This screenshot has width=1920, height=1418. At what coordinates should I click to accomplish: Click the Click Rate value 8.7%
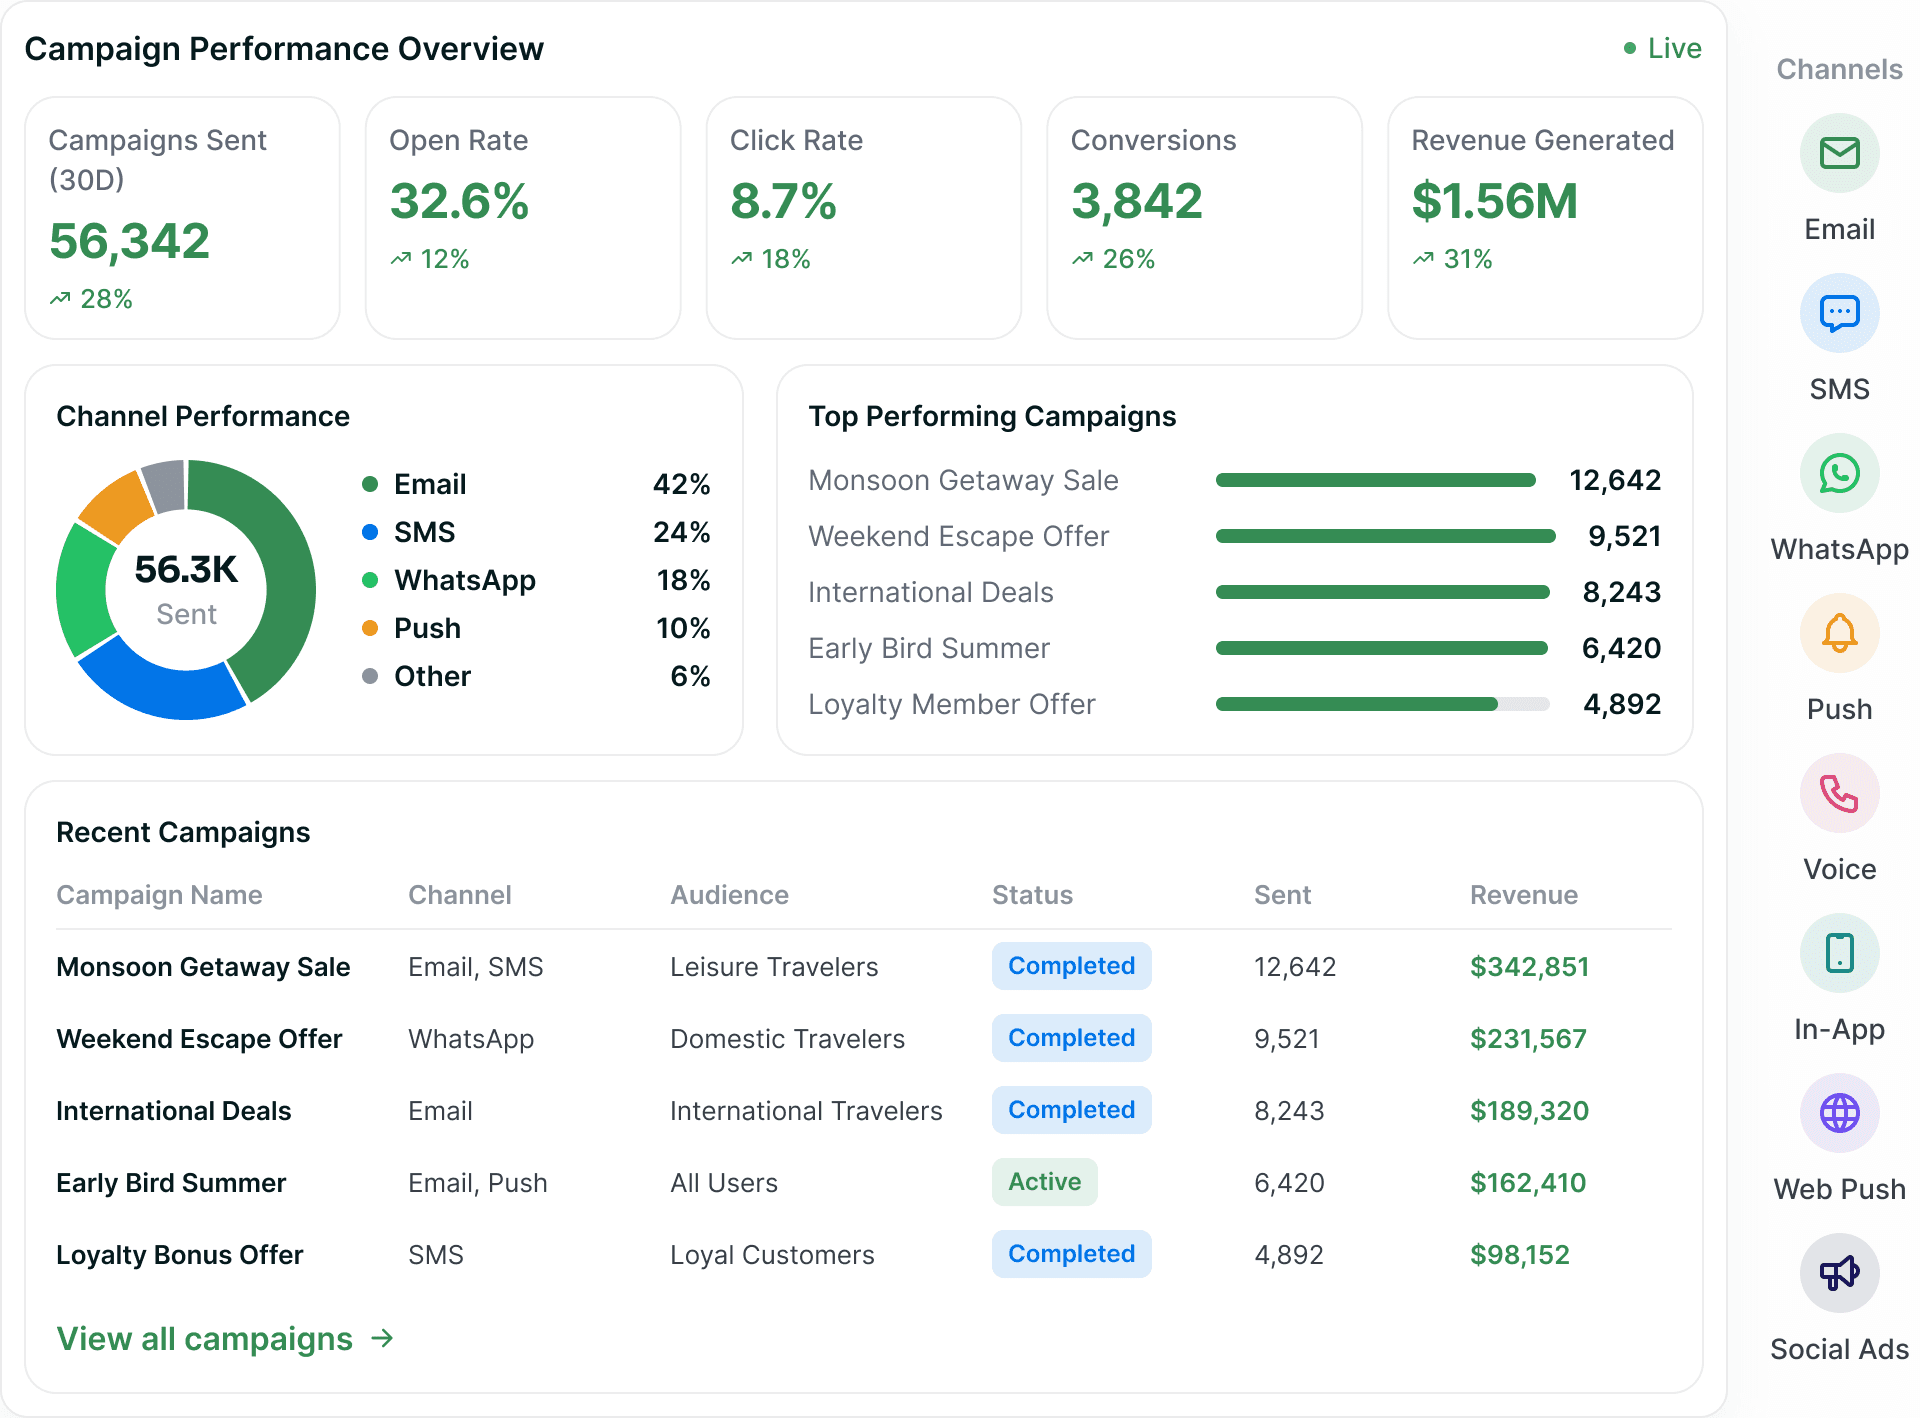(783, 201)
